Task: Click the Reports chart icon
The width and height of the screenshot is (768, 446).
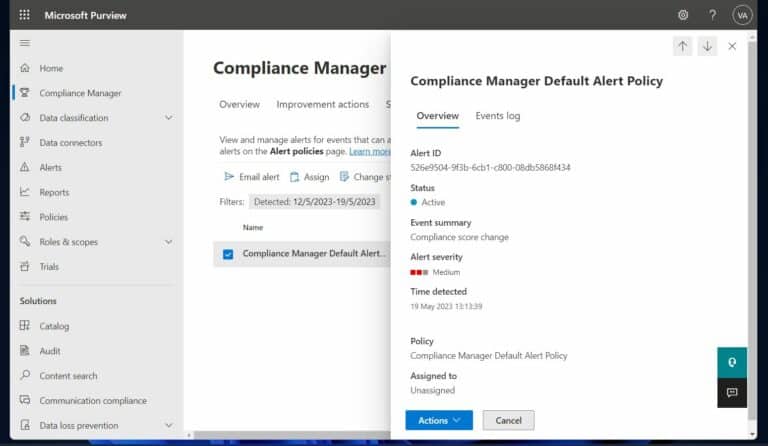Action: coord(25,192)
